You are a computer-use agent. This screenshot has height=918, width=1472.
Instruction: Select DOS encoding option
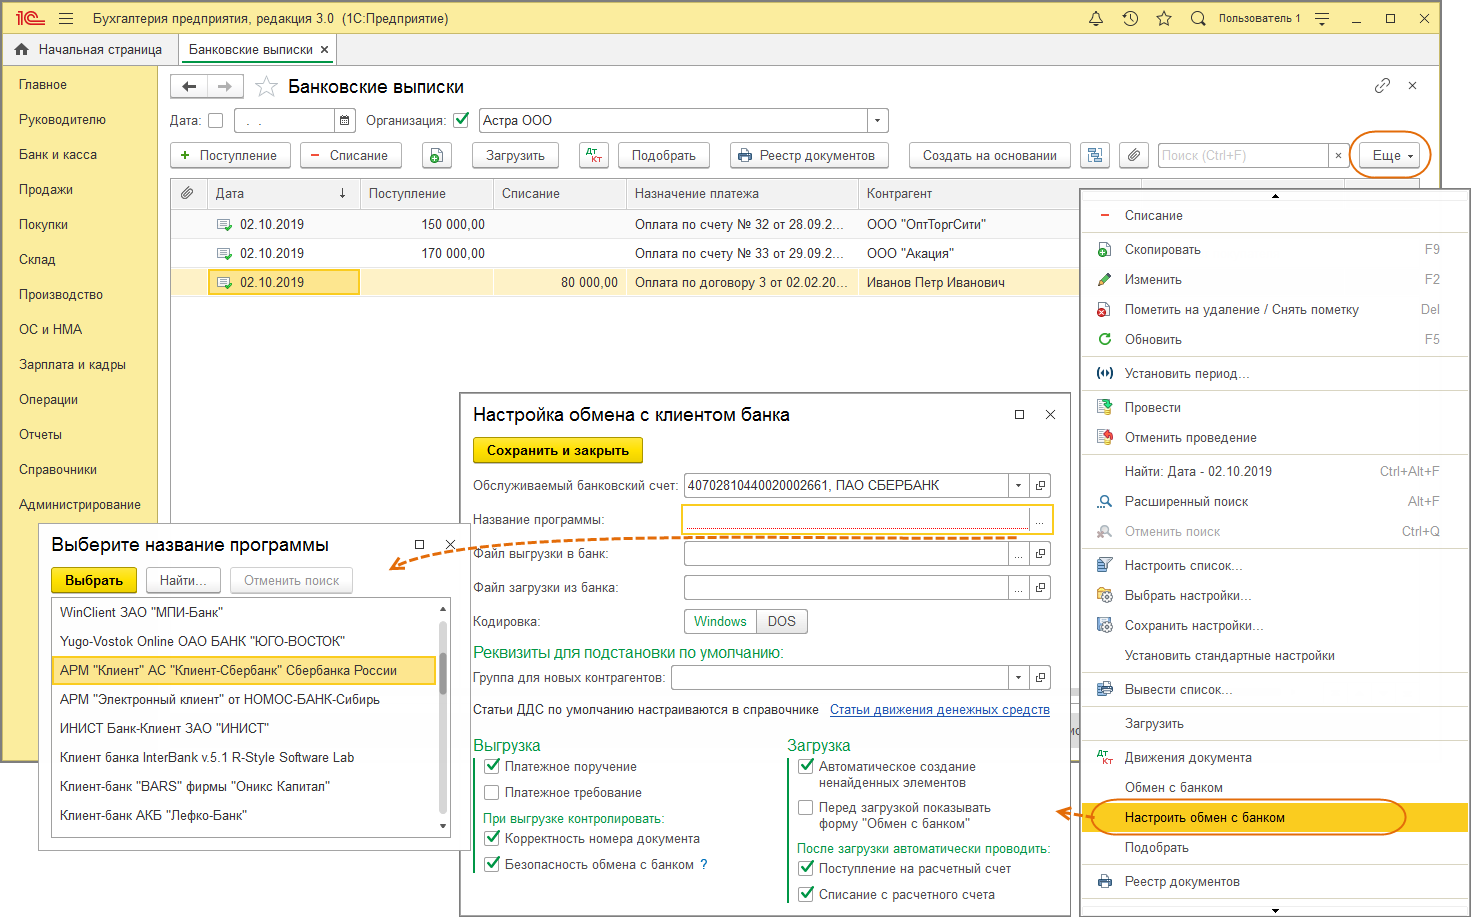point(782,621)
